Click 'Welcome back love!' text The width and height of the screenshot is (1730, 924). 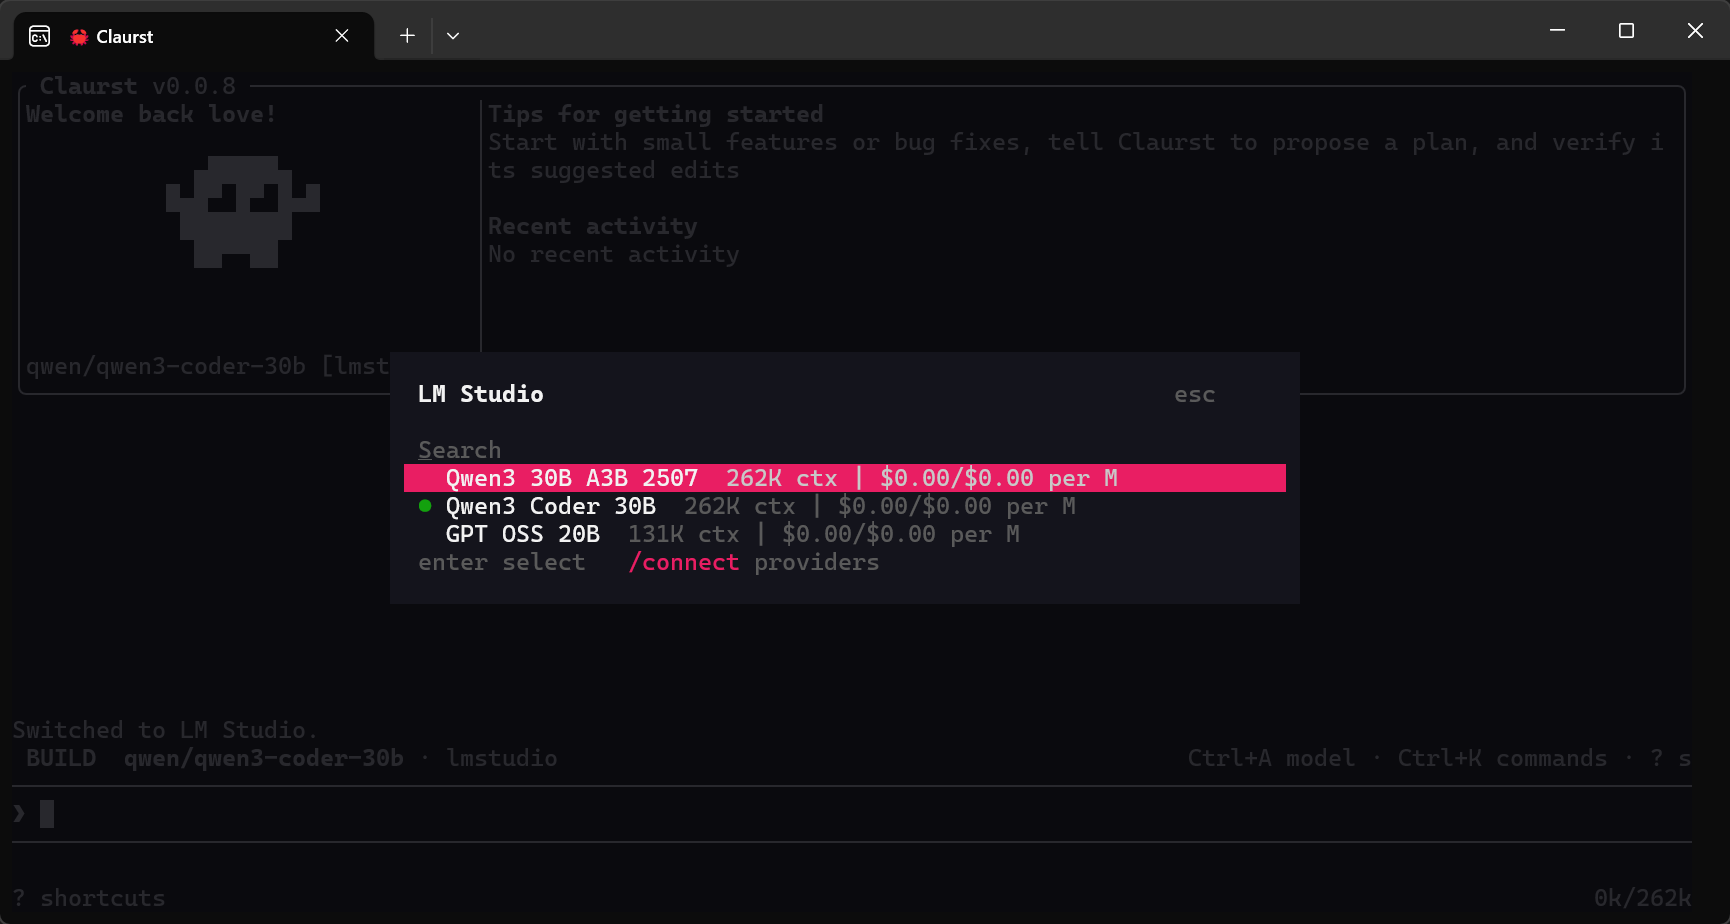pyautogui.click(x=151, y=114)
